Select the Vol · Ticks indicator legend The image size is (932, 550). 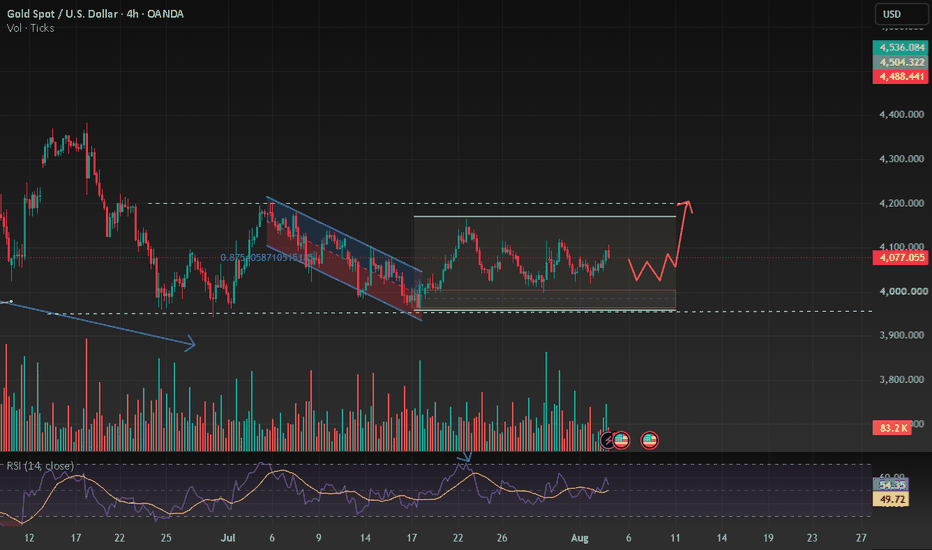click(x=30, y=28)
